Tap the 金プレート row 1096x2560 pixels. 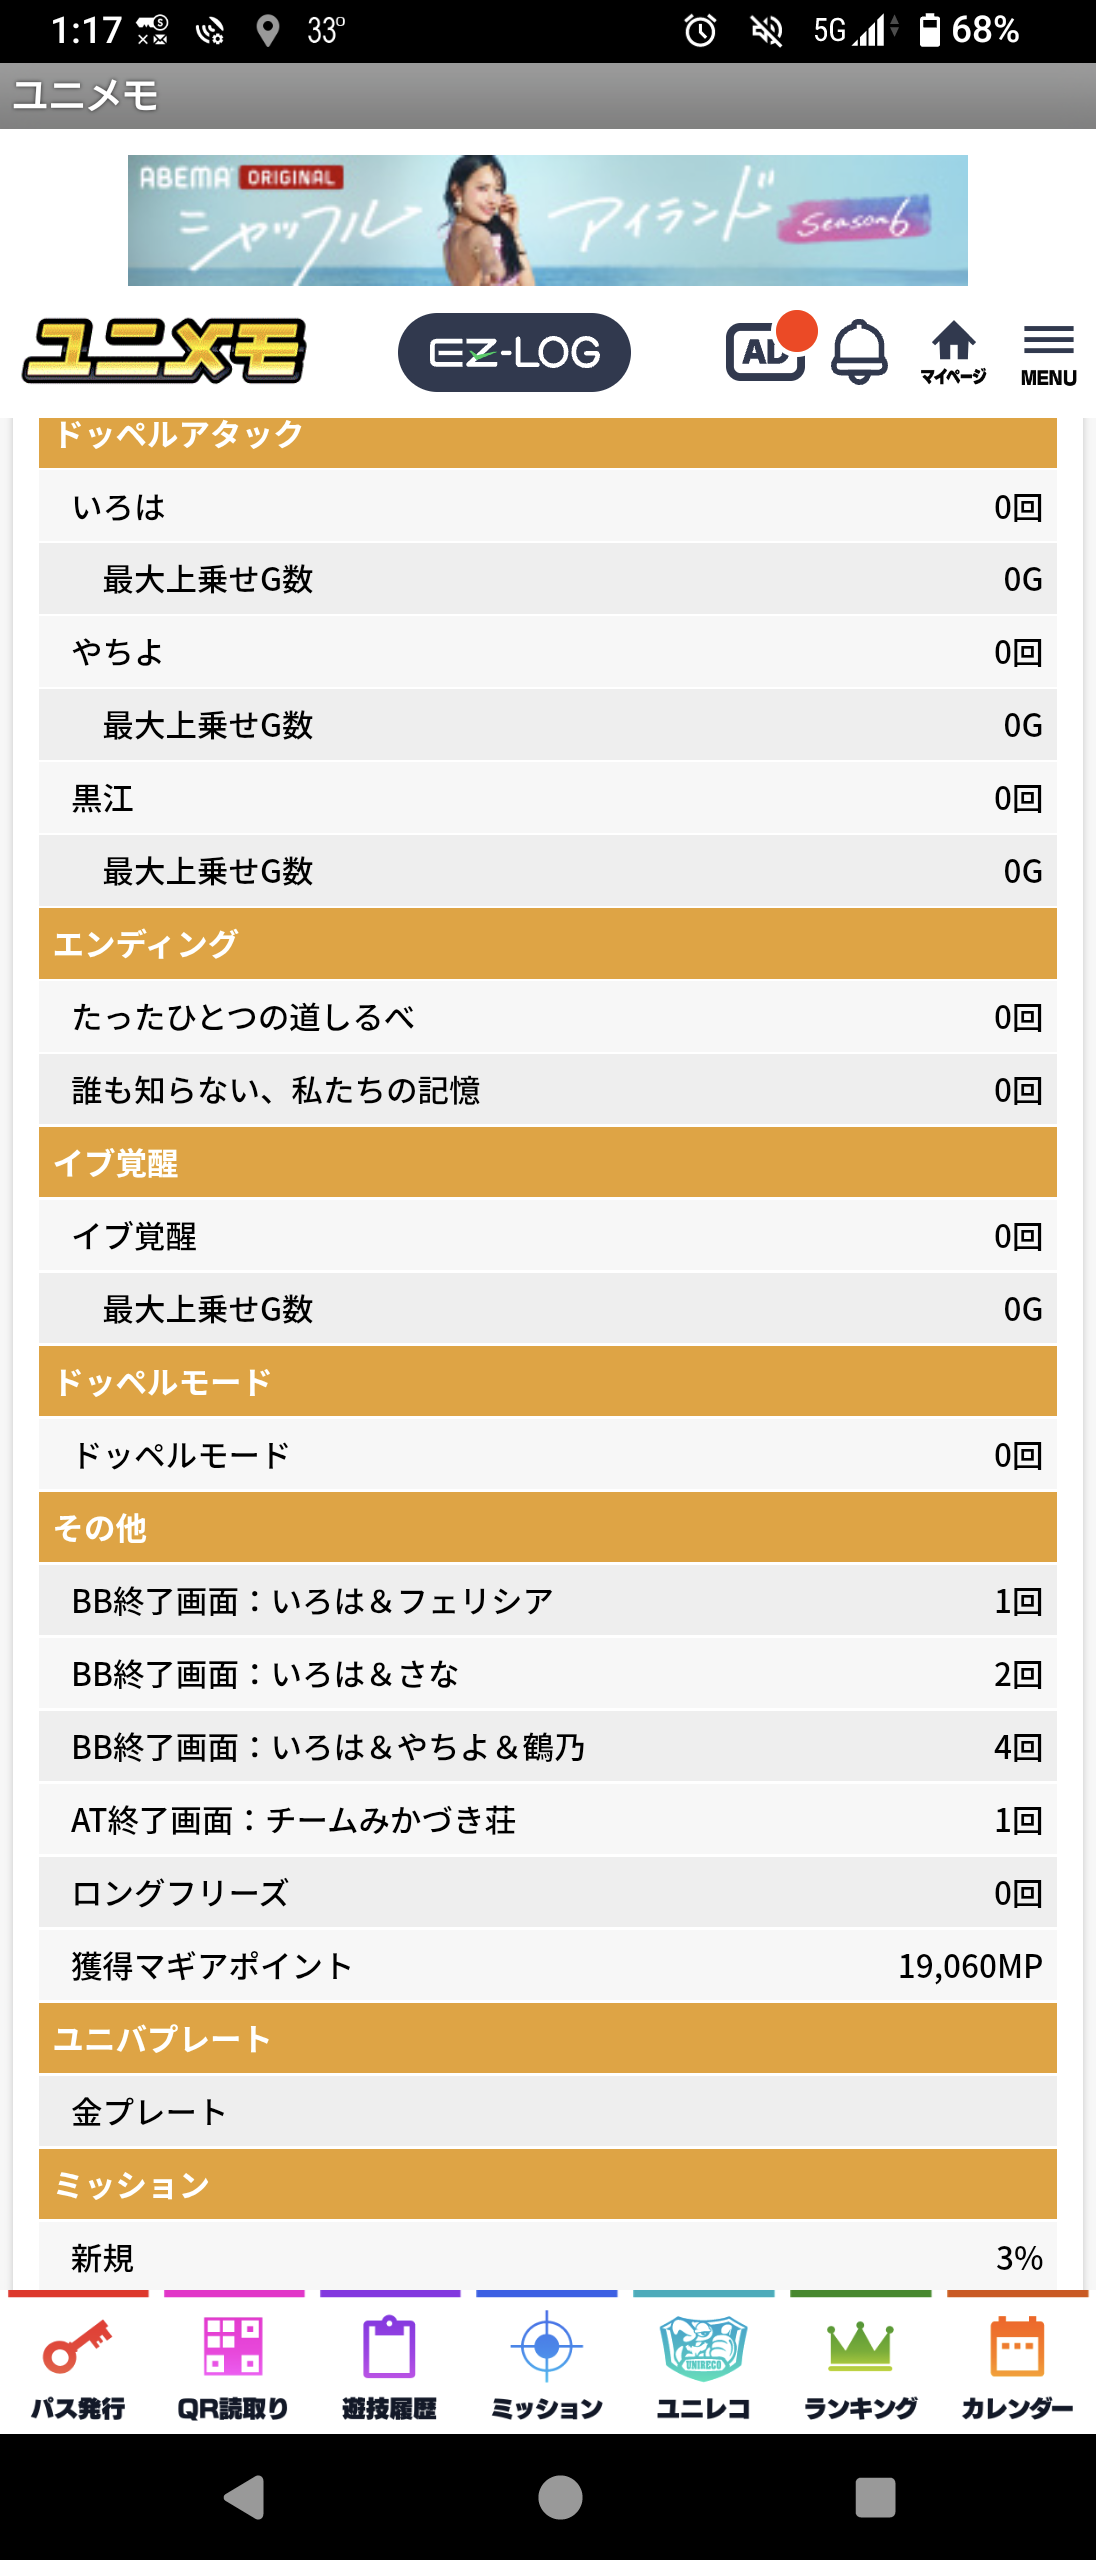click(x=547, y=2111)
